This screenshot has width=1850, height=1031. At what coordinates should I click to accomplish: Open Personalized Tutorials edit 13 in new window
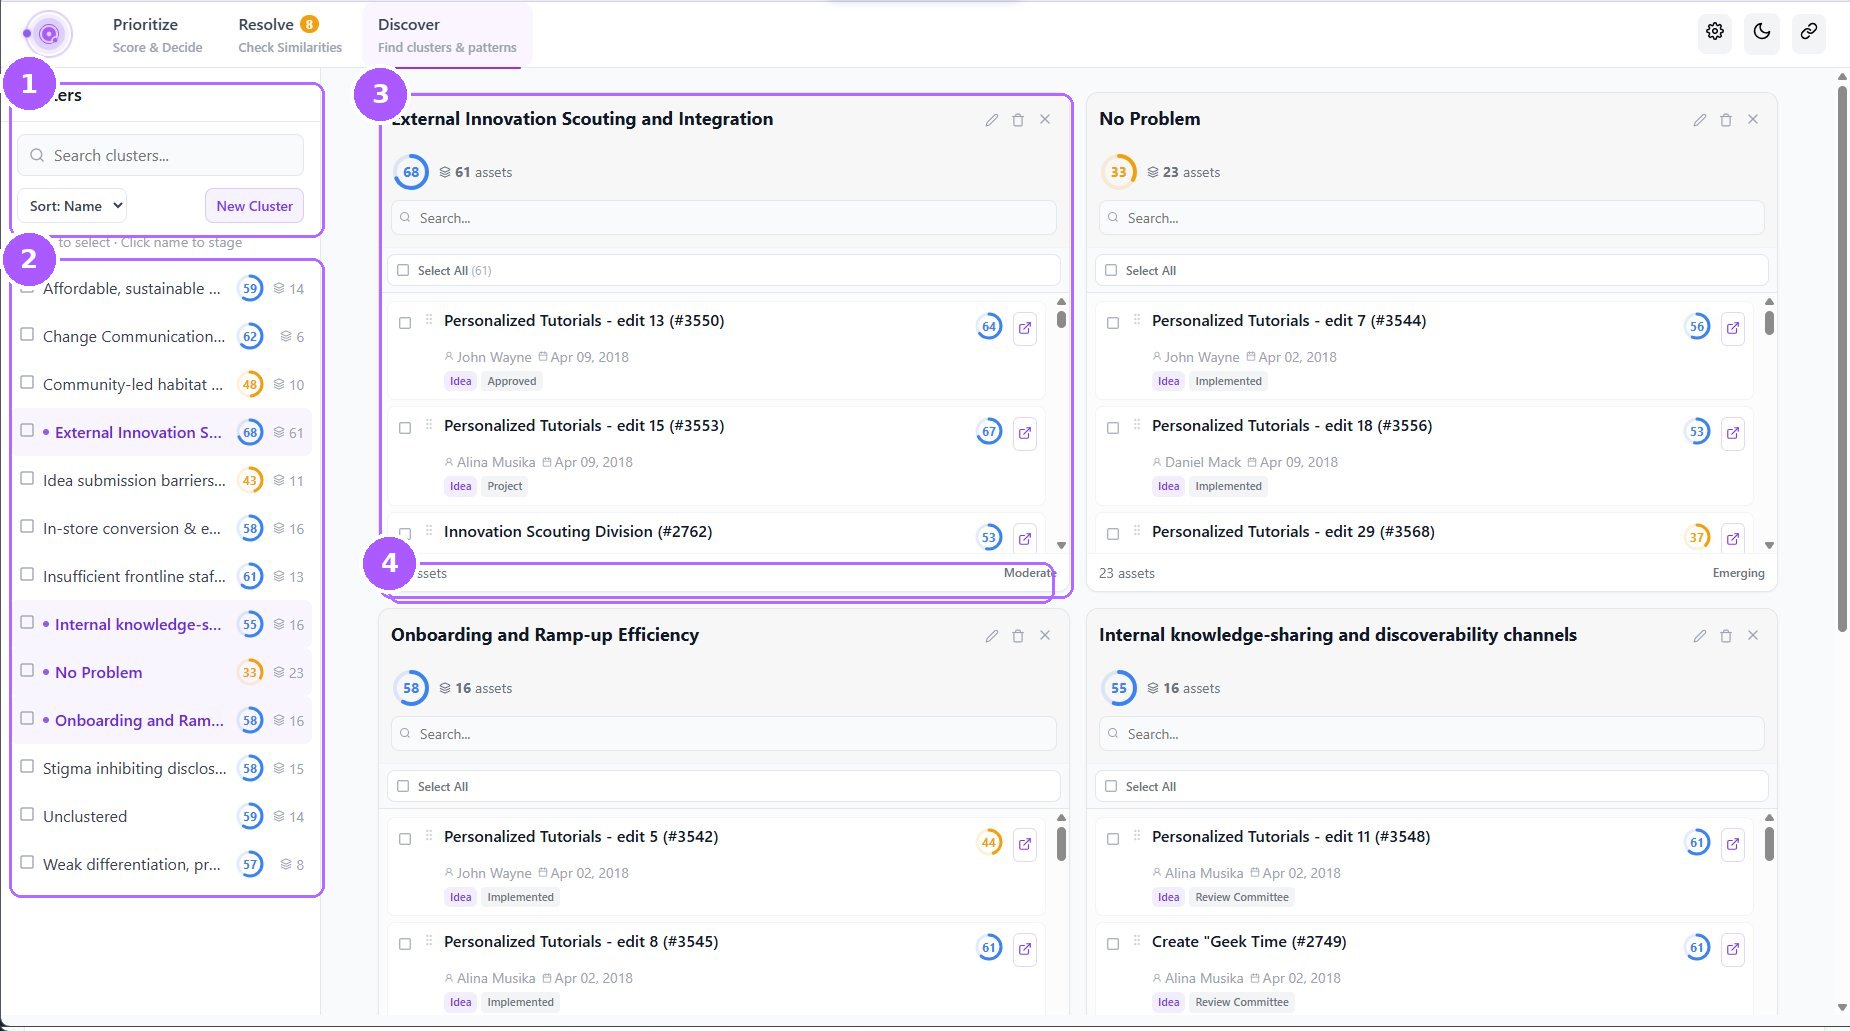coord(1025,328)
